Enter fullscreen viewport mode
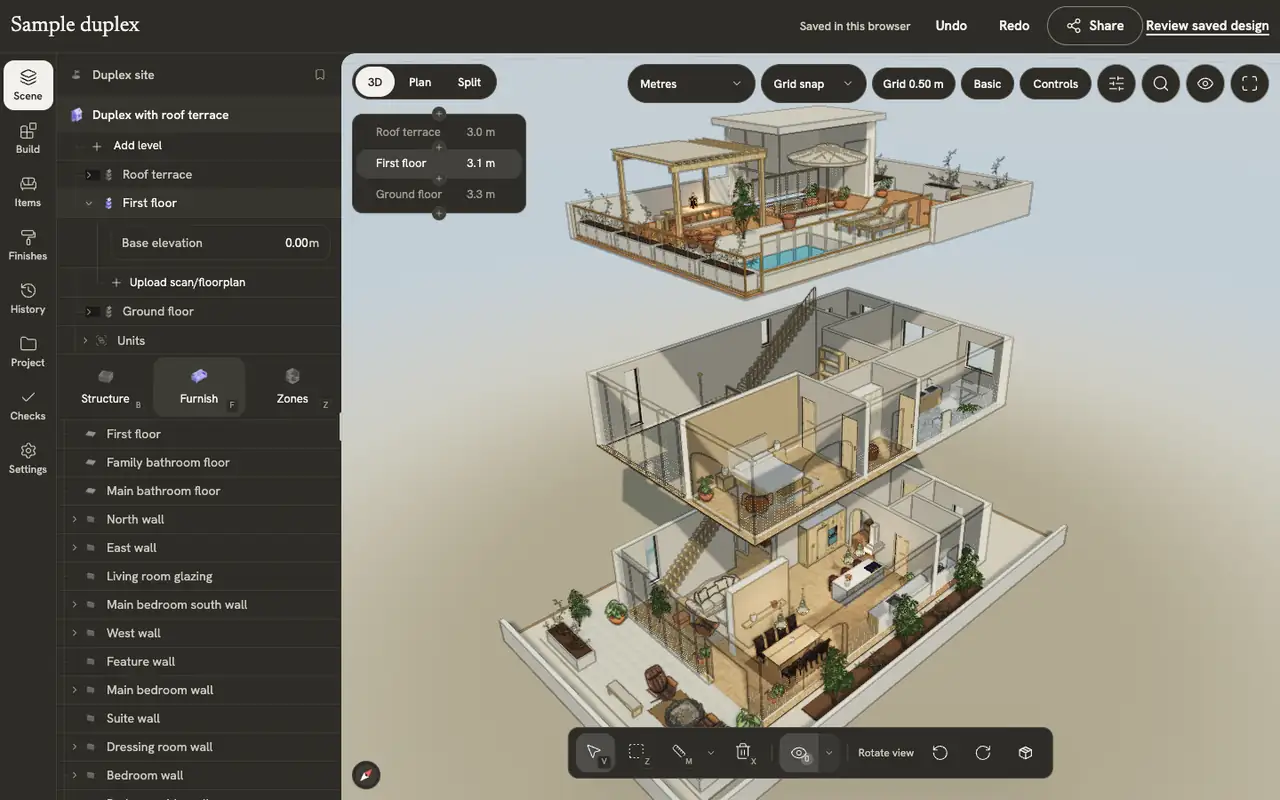1280x800 pixels. pyautogui.click(x=1249, y=84)
